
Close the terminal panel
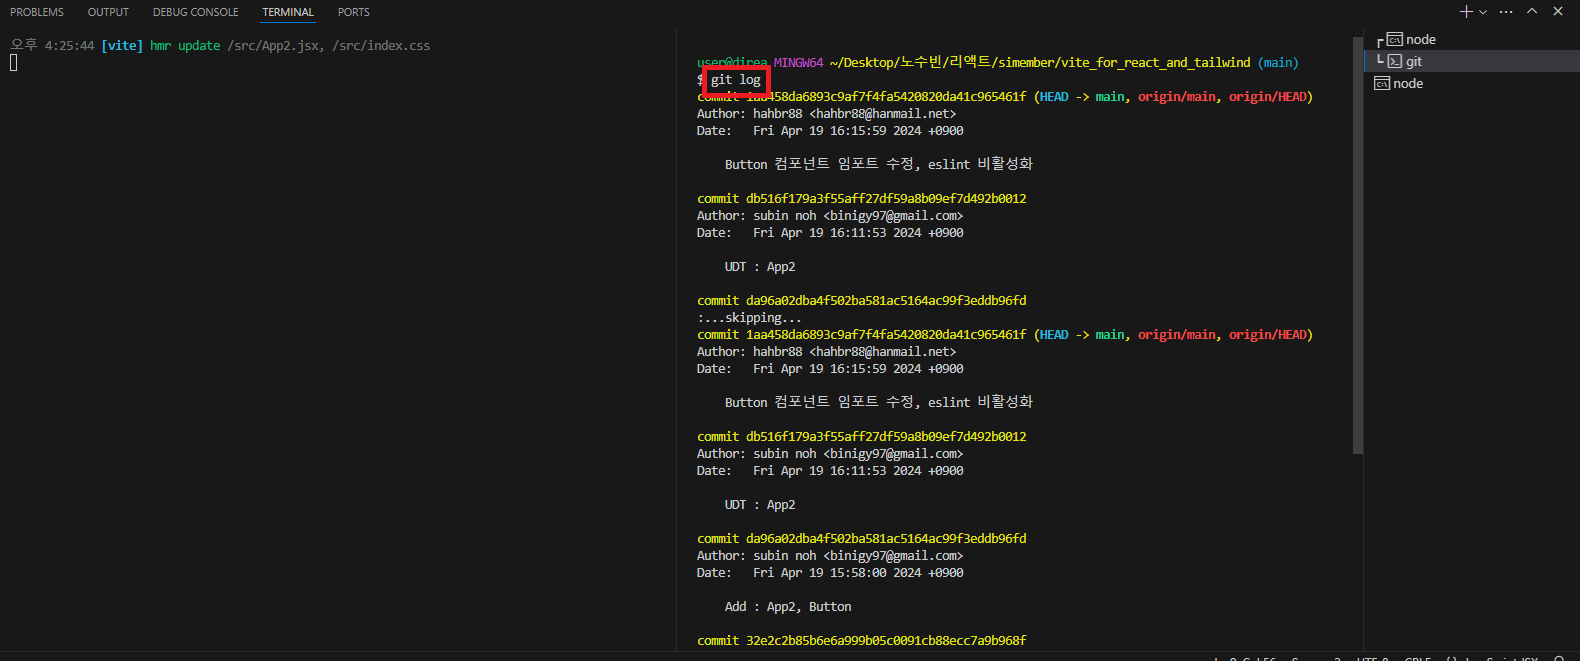coord(1558,12)
